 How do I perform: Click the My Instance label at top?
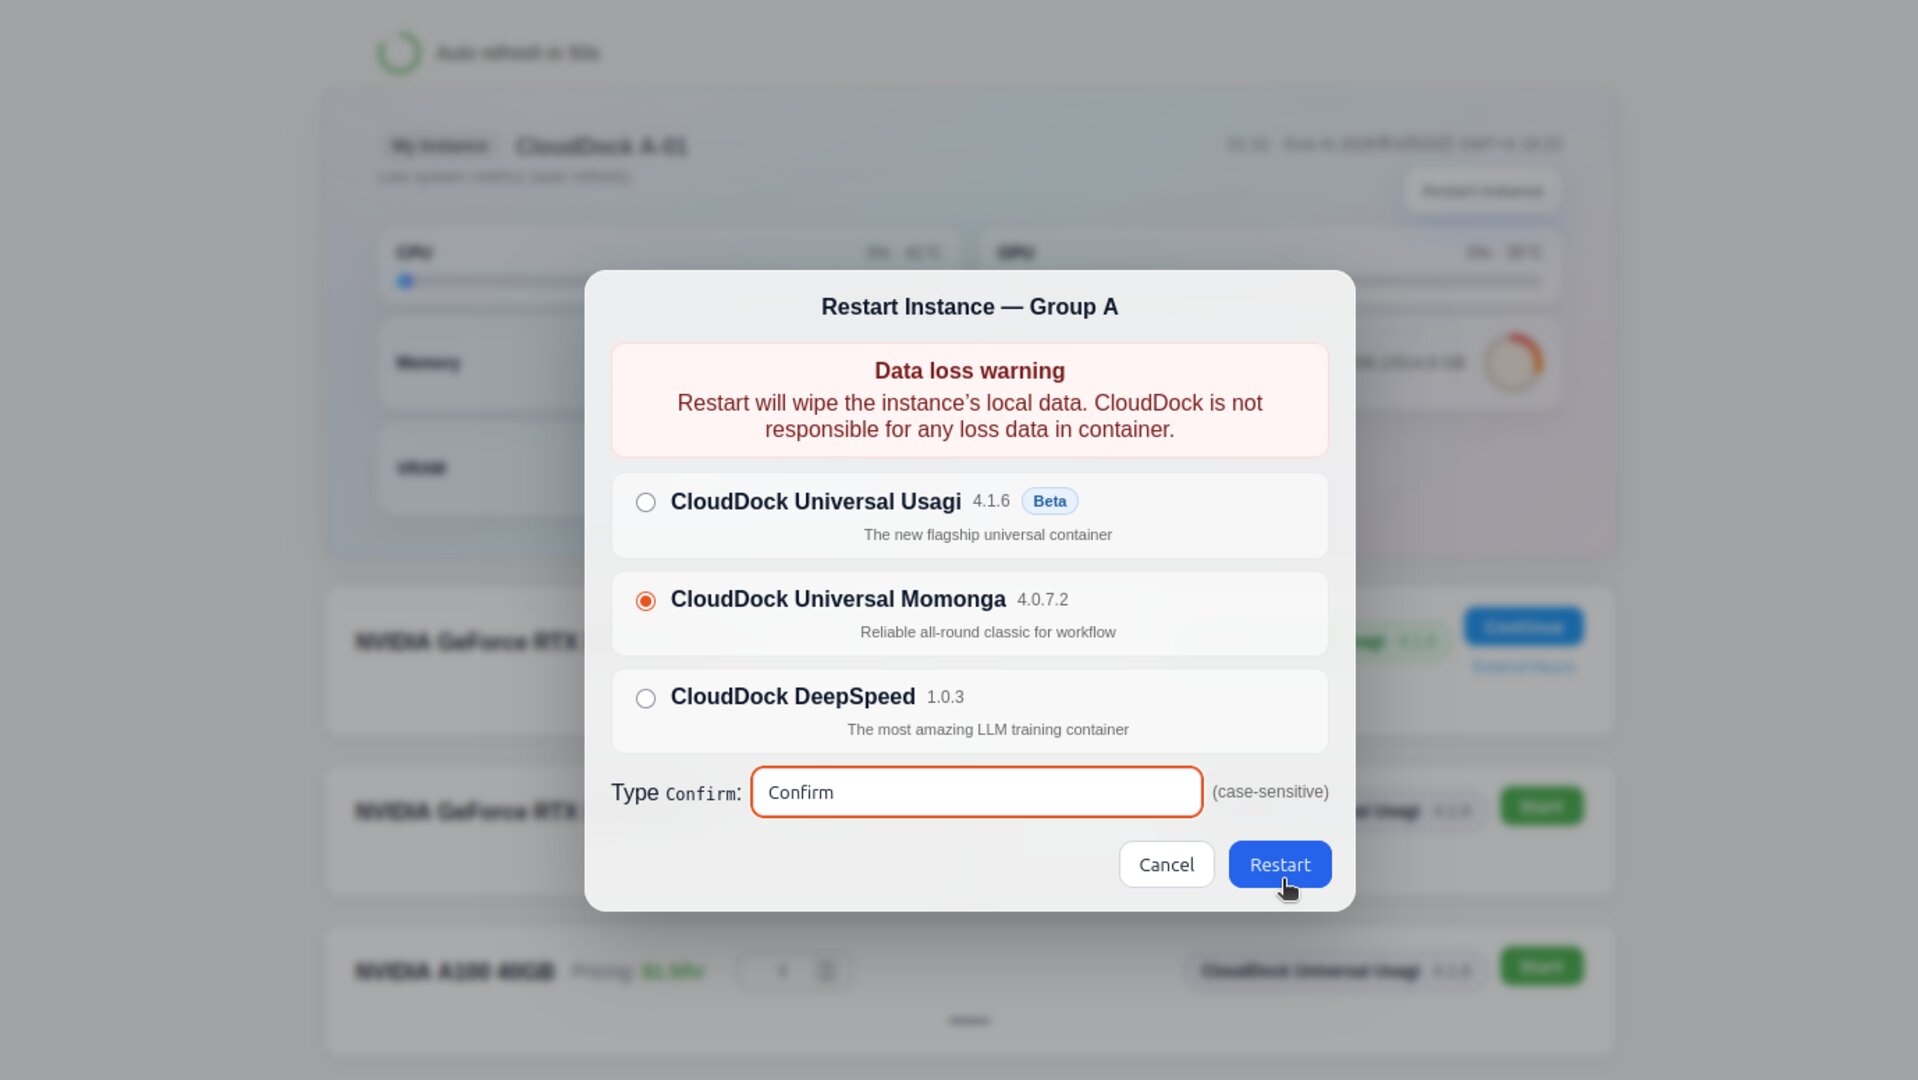(440, 147)
